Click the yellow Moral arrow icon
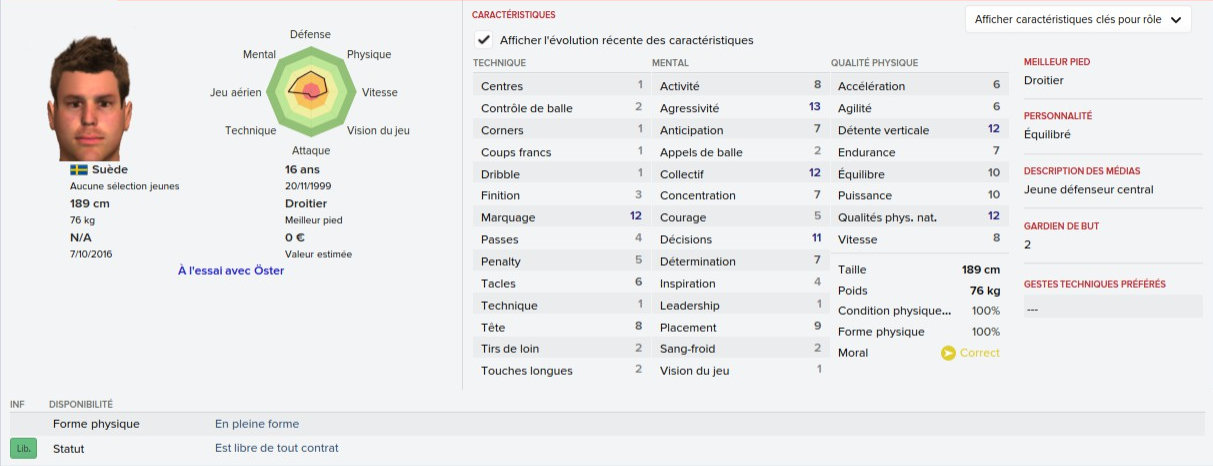This screenshot has height=466, width=1213. click(948, 353)
